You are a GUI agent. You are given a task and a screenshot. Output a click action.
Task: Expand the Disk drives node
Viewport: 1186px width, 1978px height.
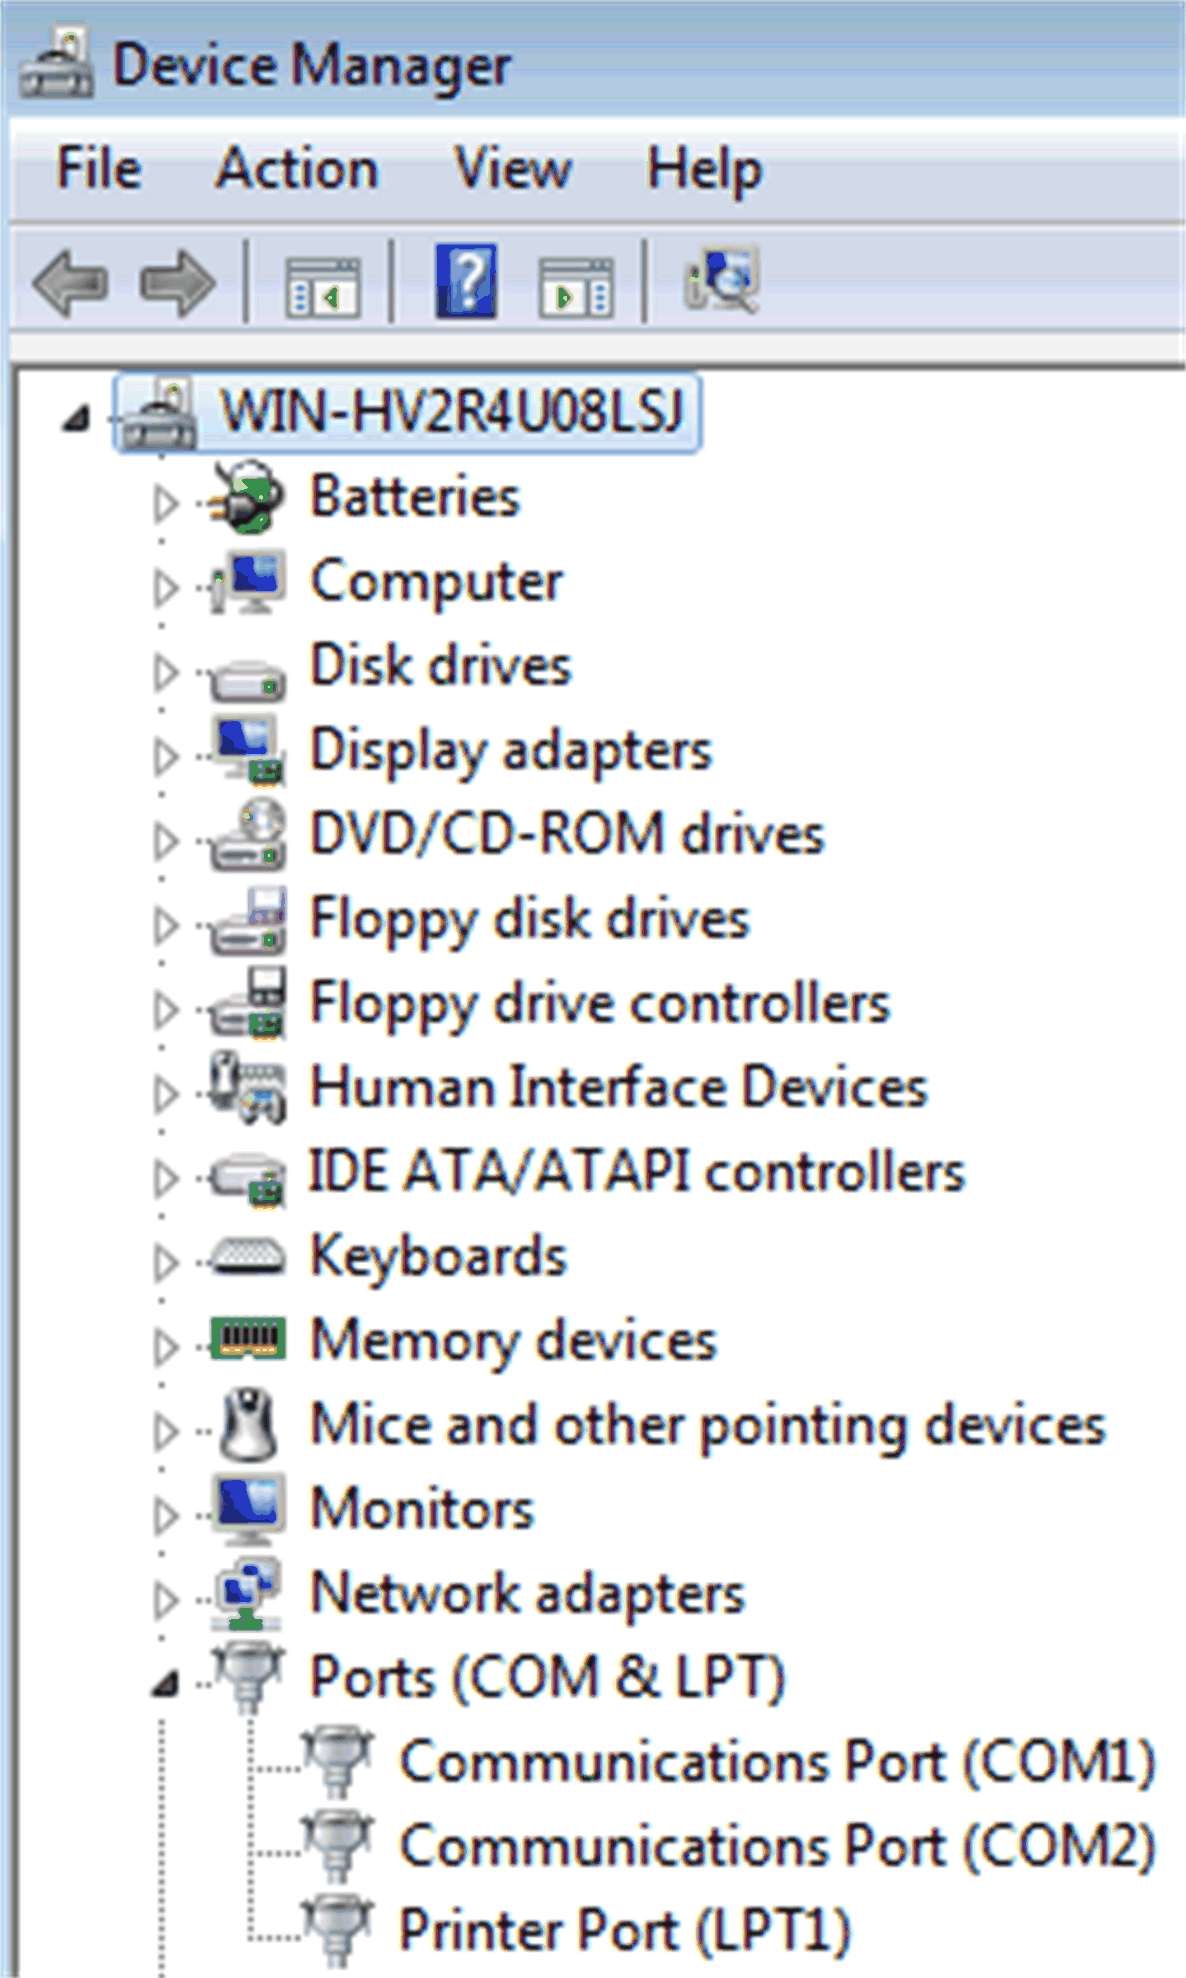(x=165, y=671)
